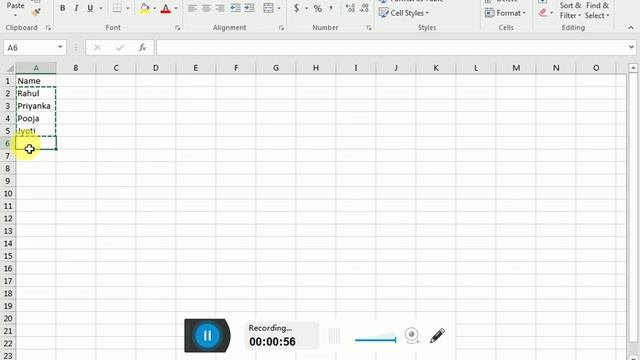Increase decimal places
Image resolution: width=640 pixels, height=360 pixels.
coord(350,8)
